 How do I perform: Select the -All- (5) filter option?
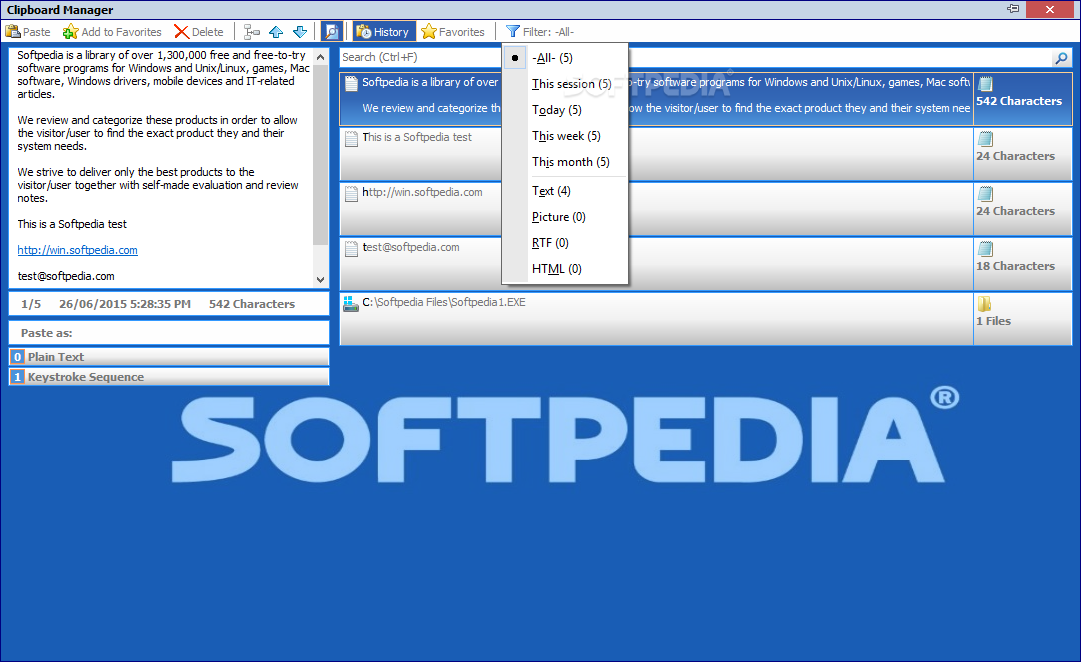pos(565,58)
